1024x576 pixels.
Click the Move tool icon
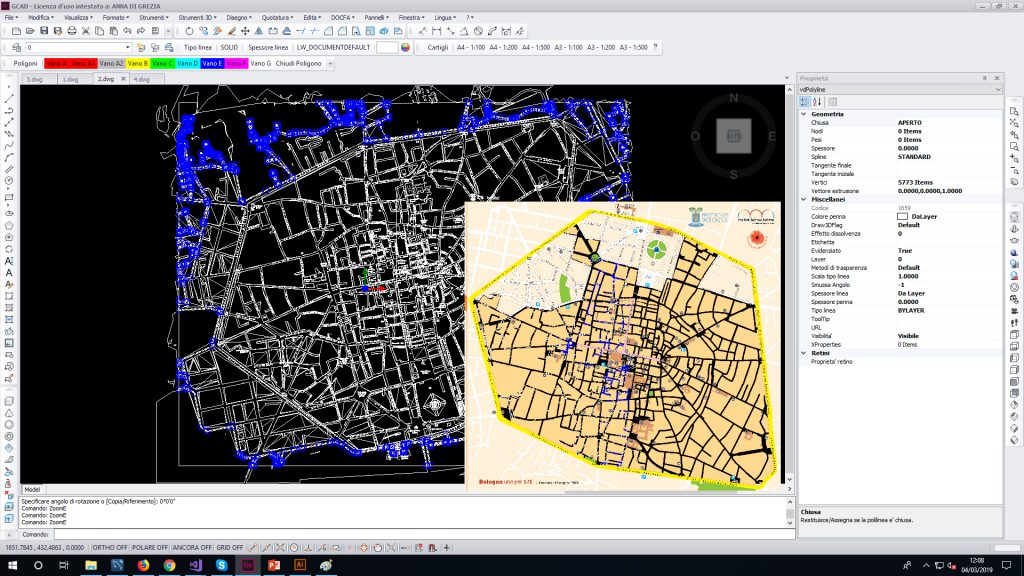(x=246, y=30)
